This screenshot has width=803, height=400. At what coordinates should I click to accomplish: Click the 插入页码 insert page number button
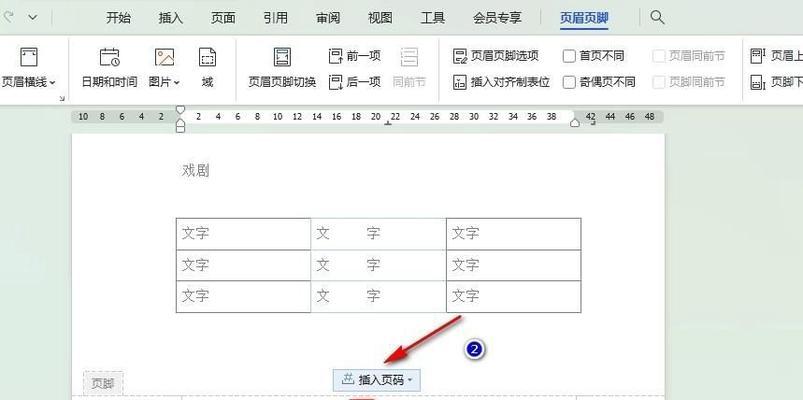tap(377, 380)
